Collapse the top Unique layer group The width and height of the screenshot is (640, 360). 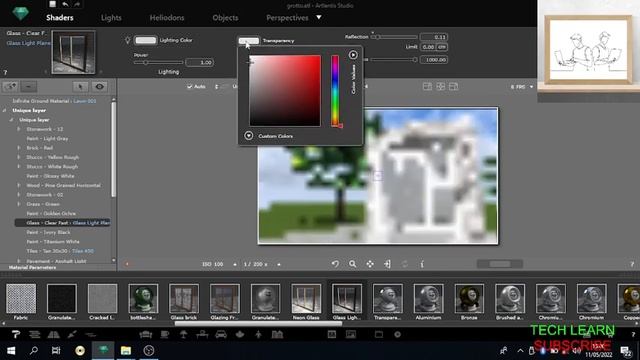pyautogui.click(x=4, y=110)
